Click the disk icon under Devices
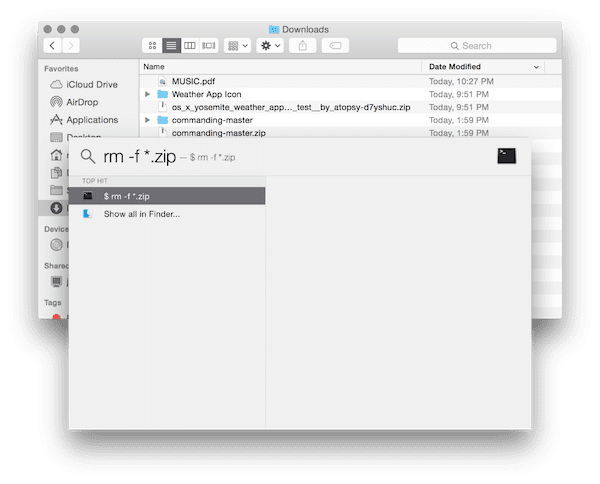Screen dimensions: 600x484 coord(56,244)
